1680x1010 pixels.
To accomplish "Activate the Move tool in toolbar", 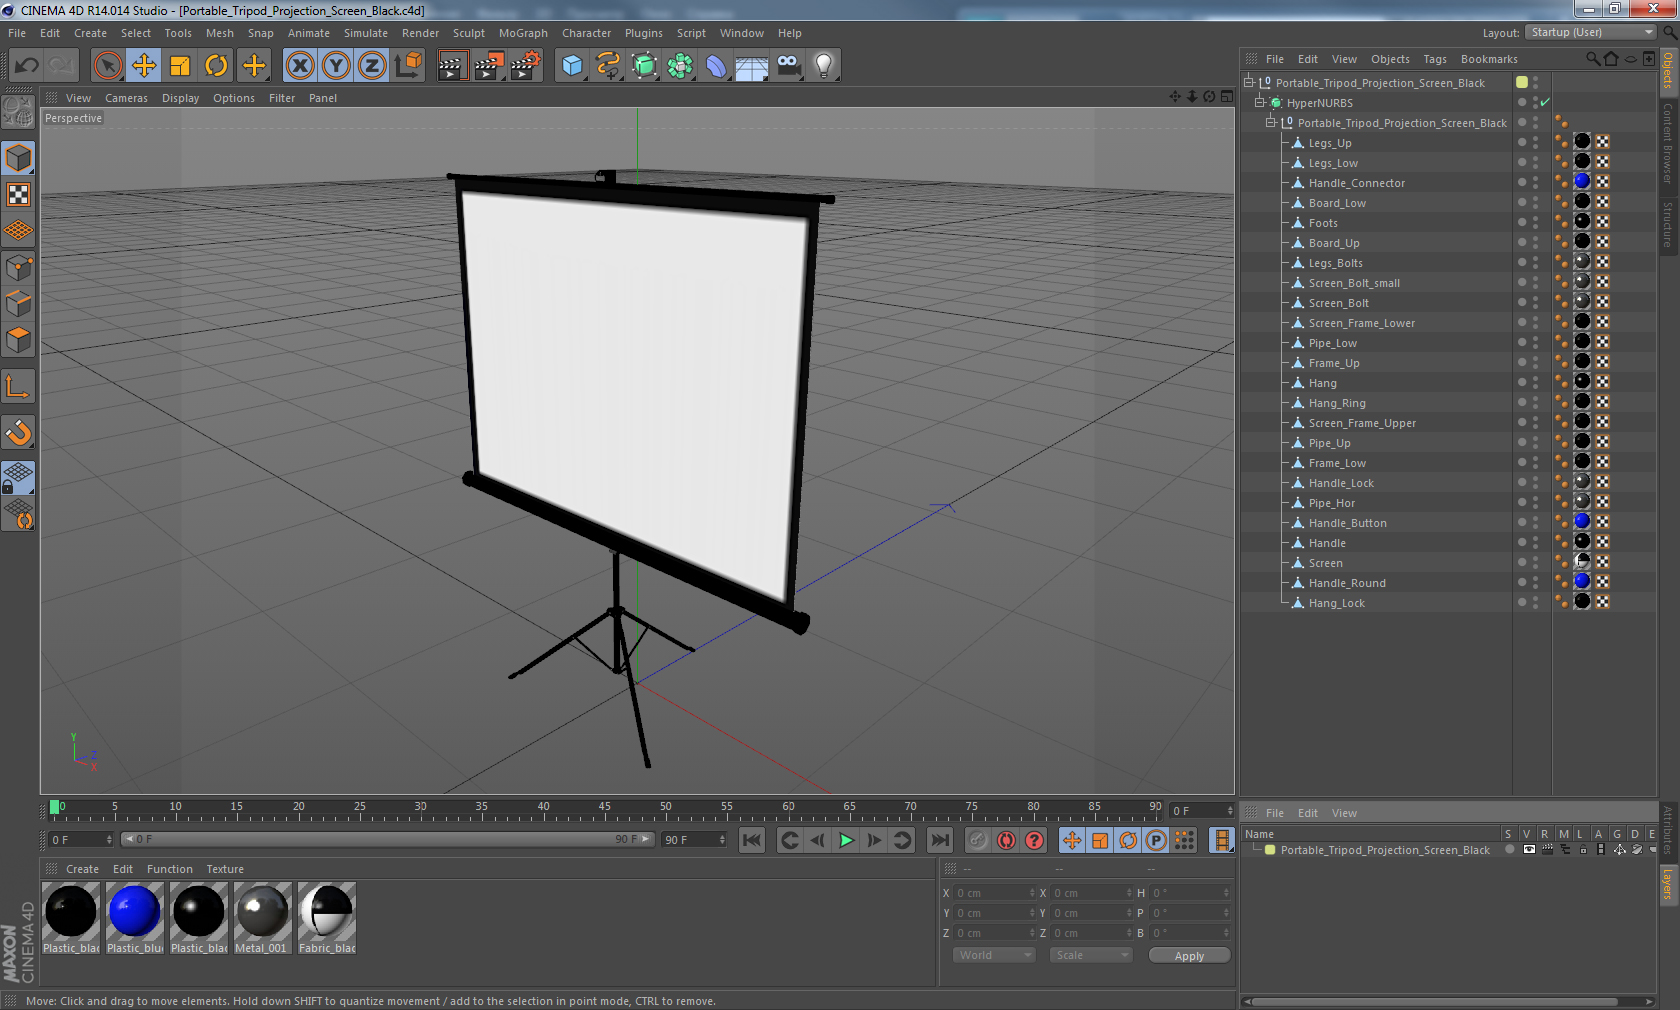I will tap(144, 66).
